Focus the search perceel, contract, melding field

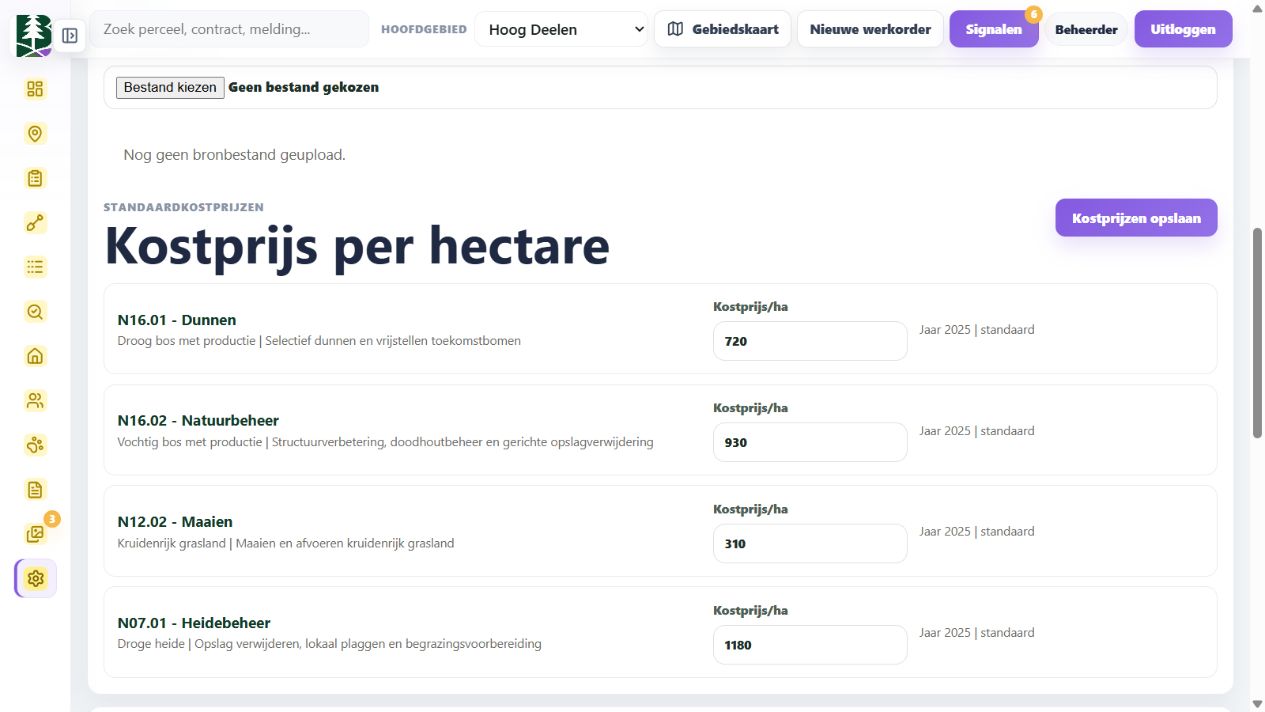point(230,30)
